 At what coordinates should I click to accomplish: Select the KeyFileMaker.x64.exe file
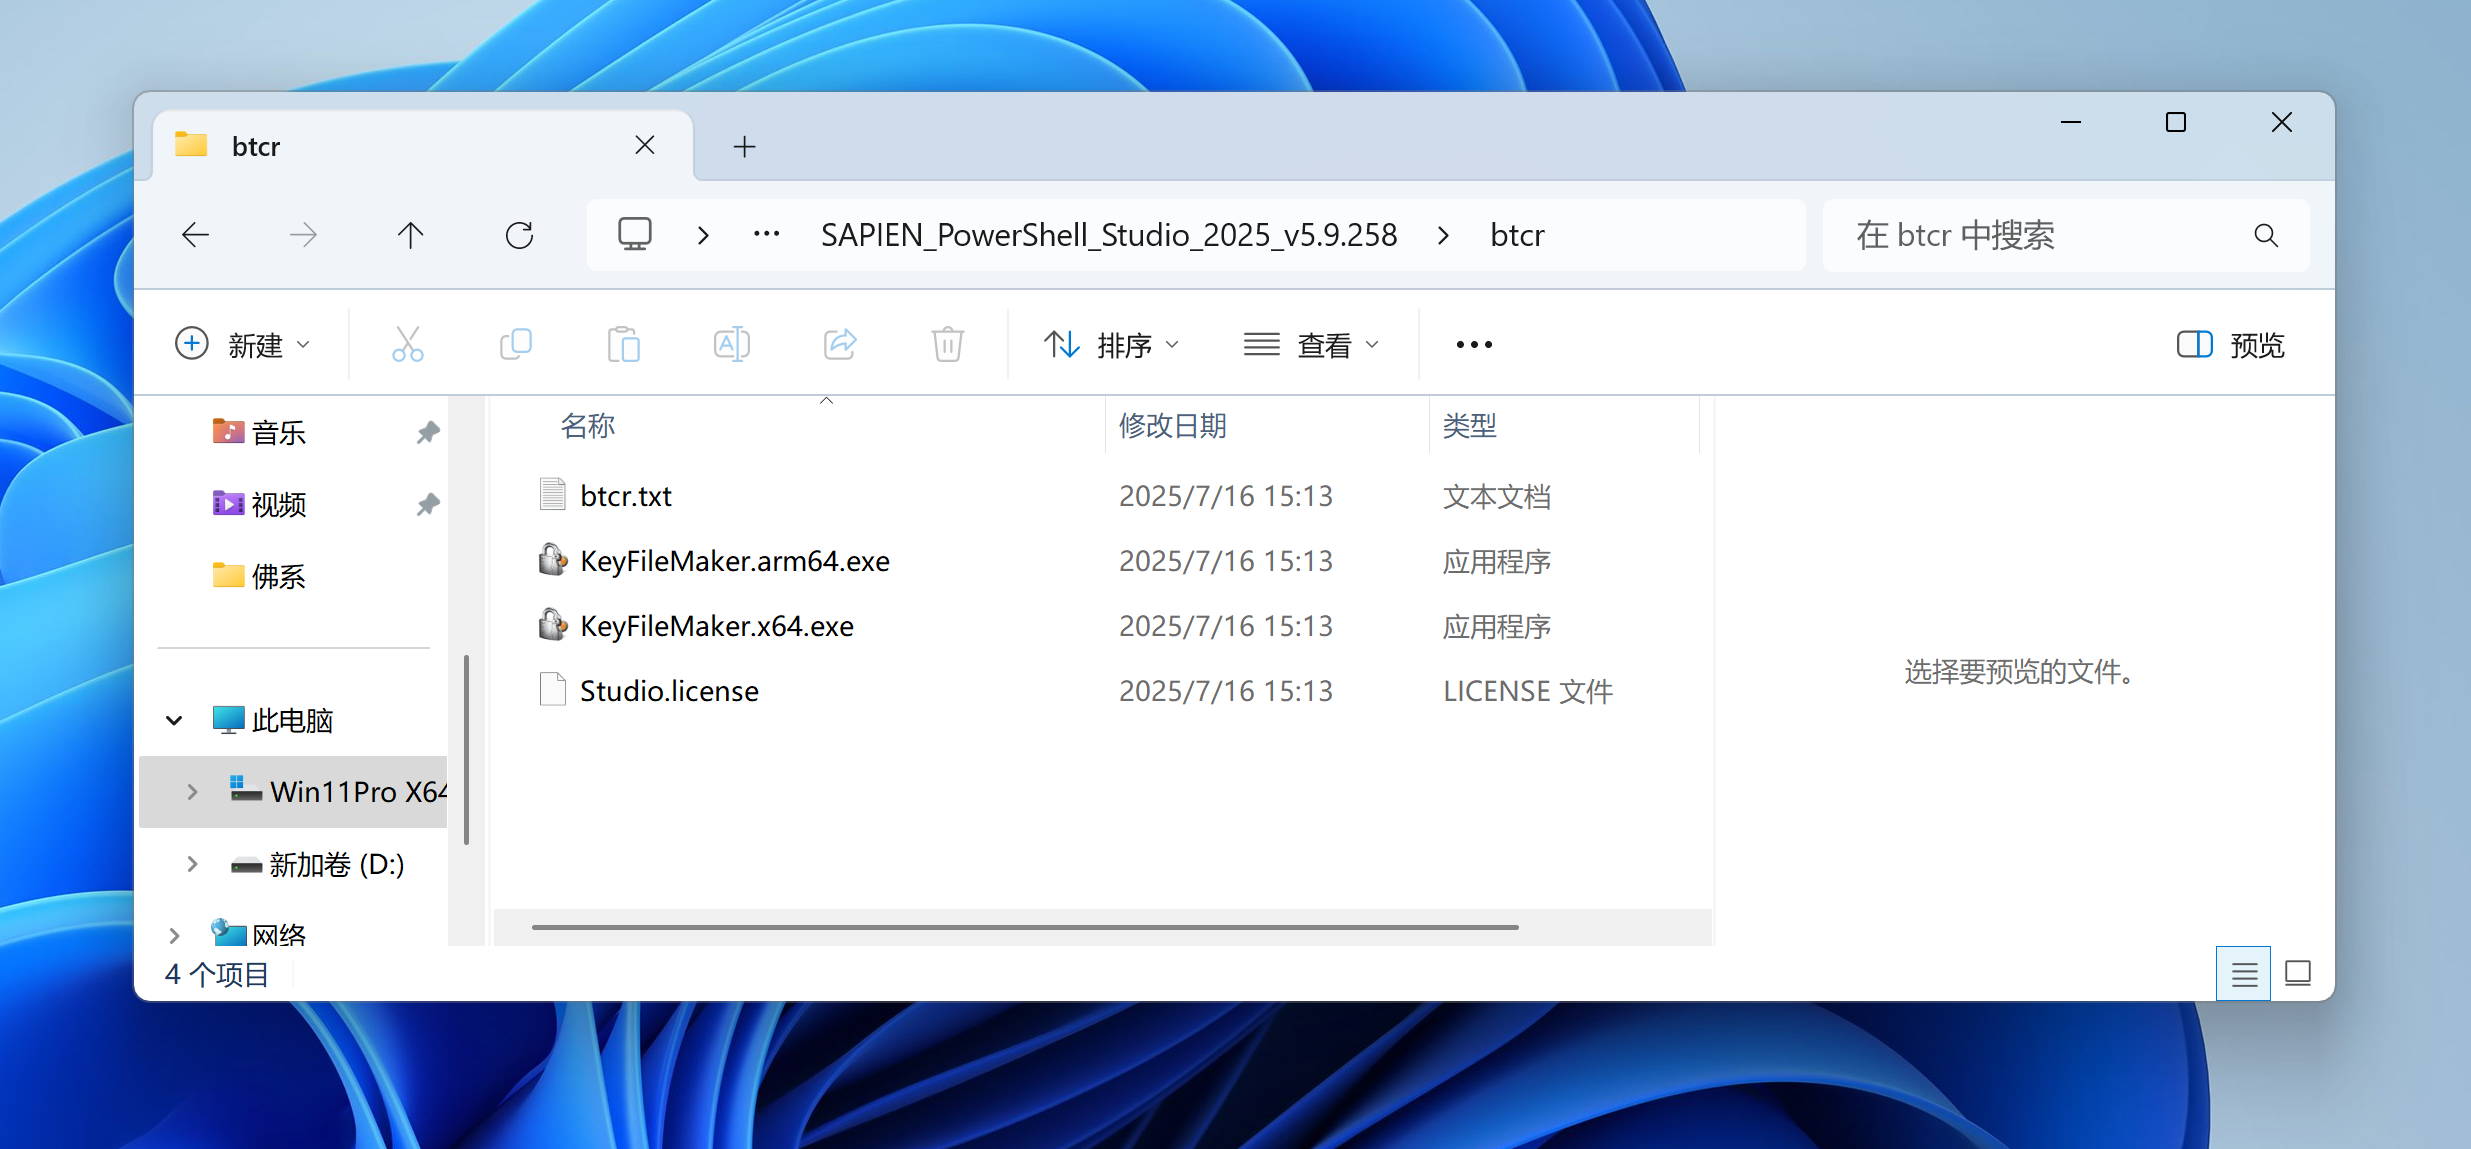716,626
